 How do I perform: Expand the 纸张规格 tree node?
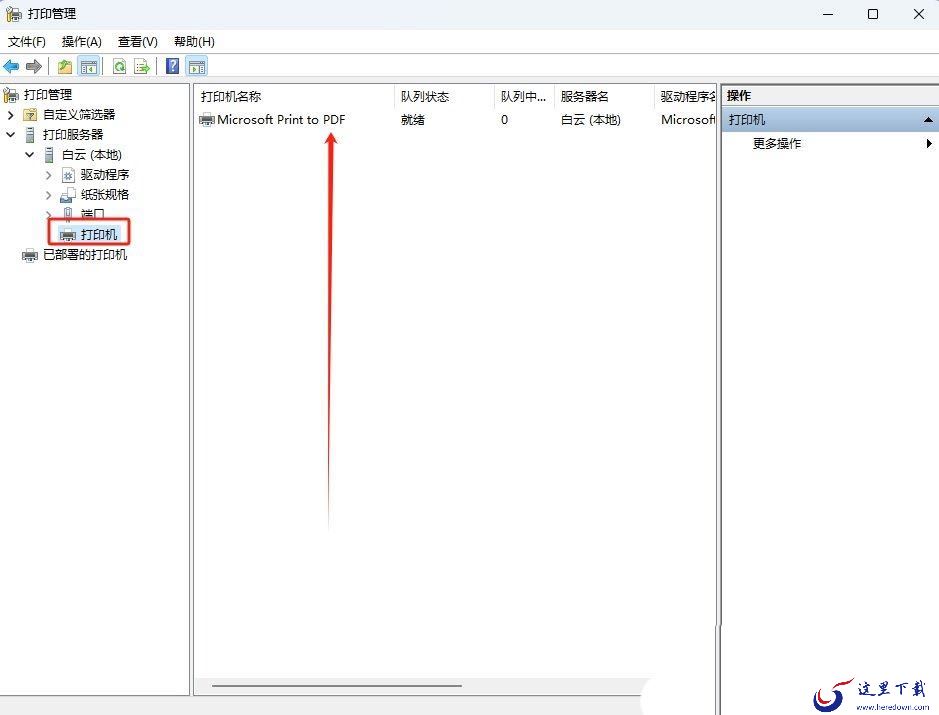(49, 195)
